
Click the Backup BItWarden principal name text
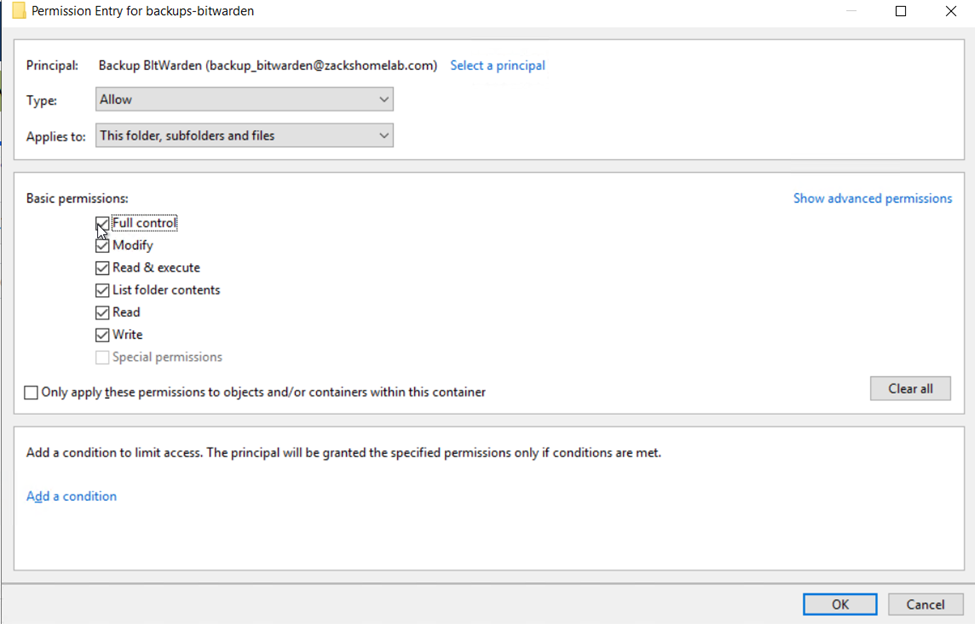click(267, 65)
